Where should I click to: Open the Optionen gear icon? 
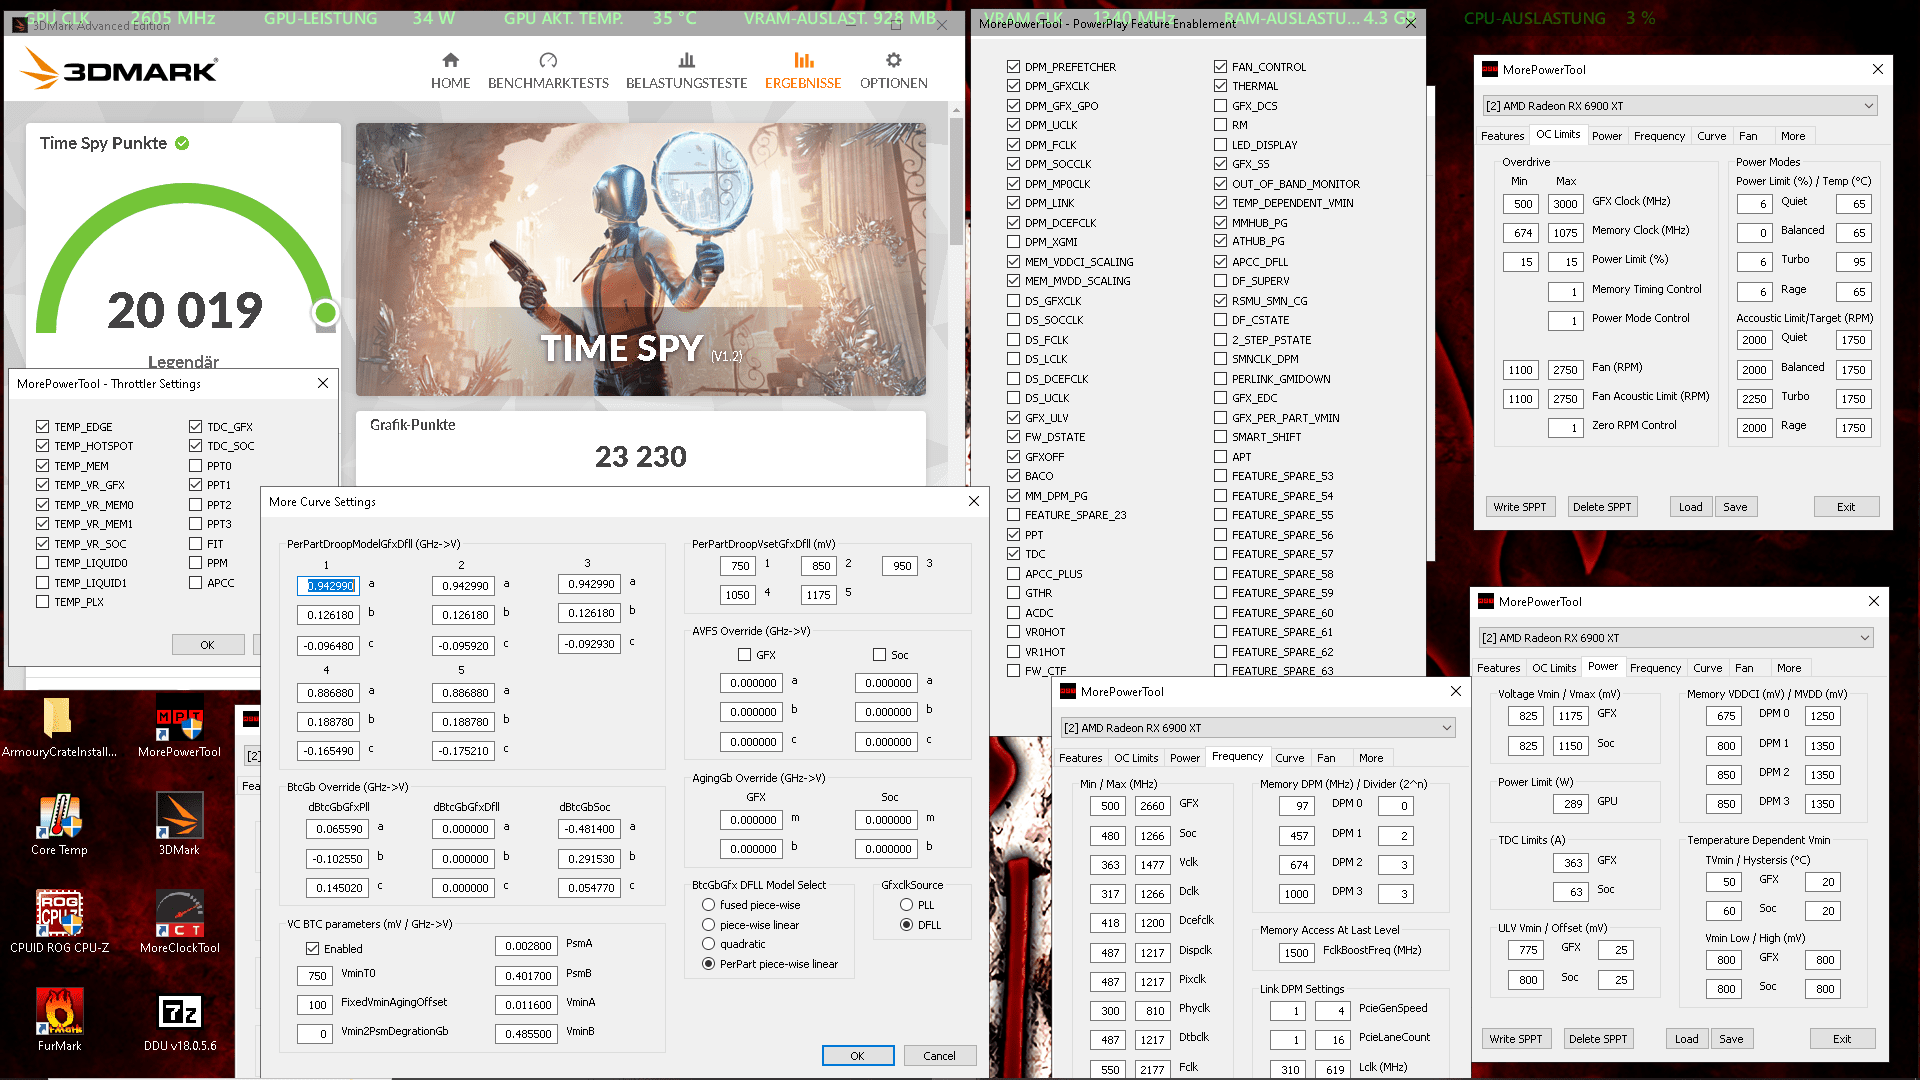click(x=893, y=60)
